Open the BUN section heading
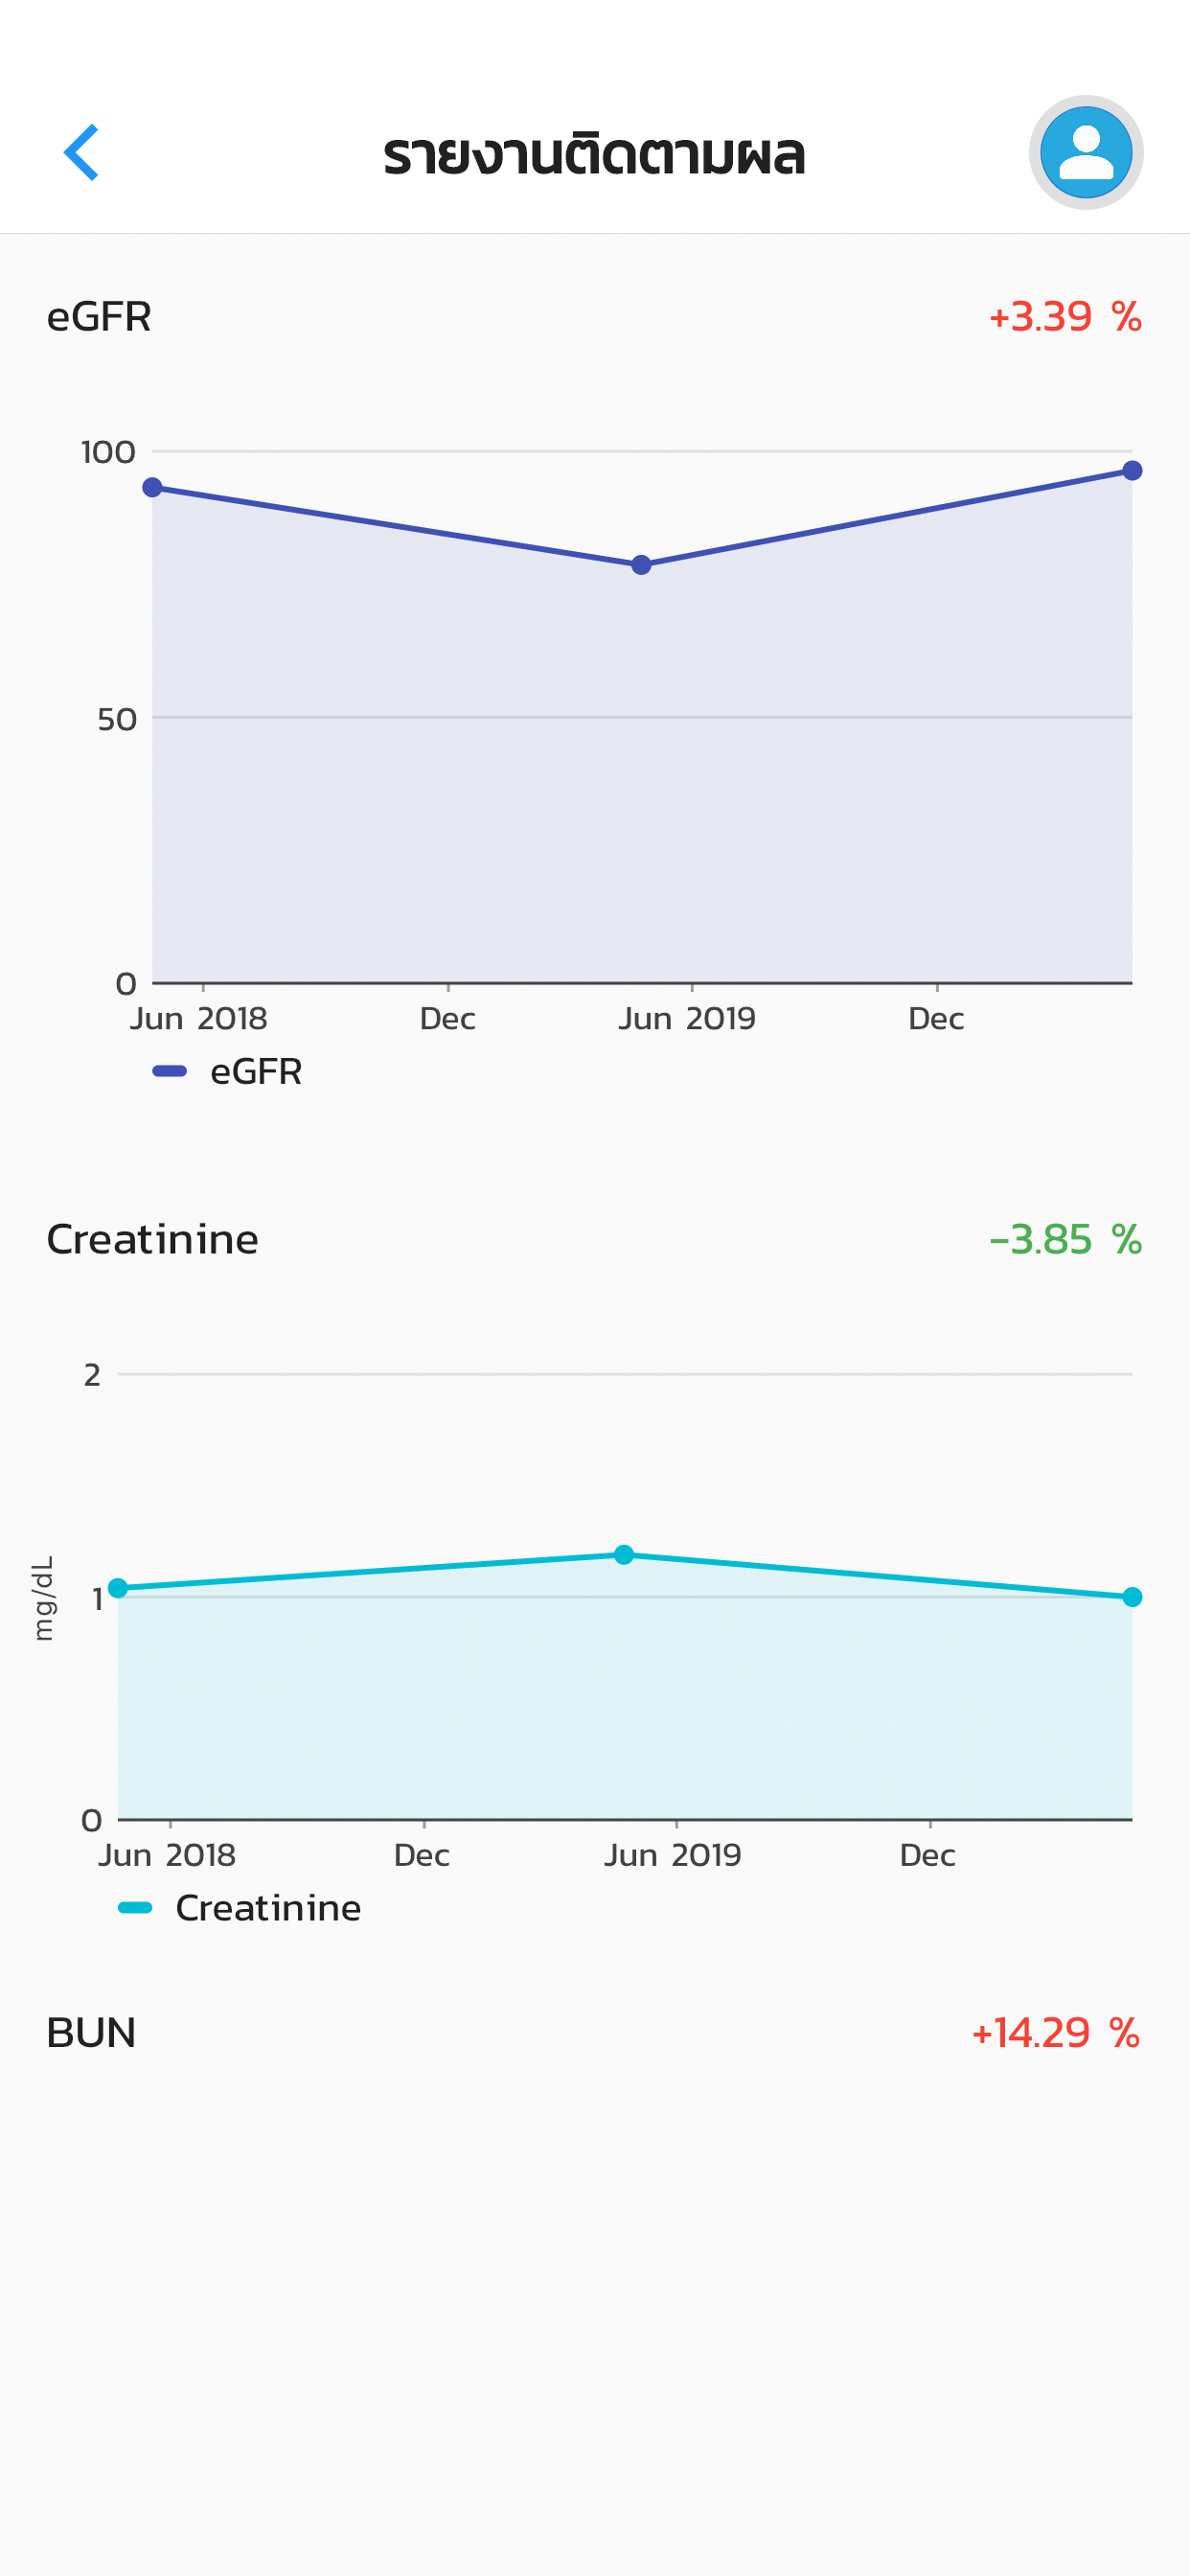1190x2576 pixels. coord(91,2032)
